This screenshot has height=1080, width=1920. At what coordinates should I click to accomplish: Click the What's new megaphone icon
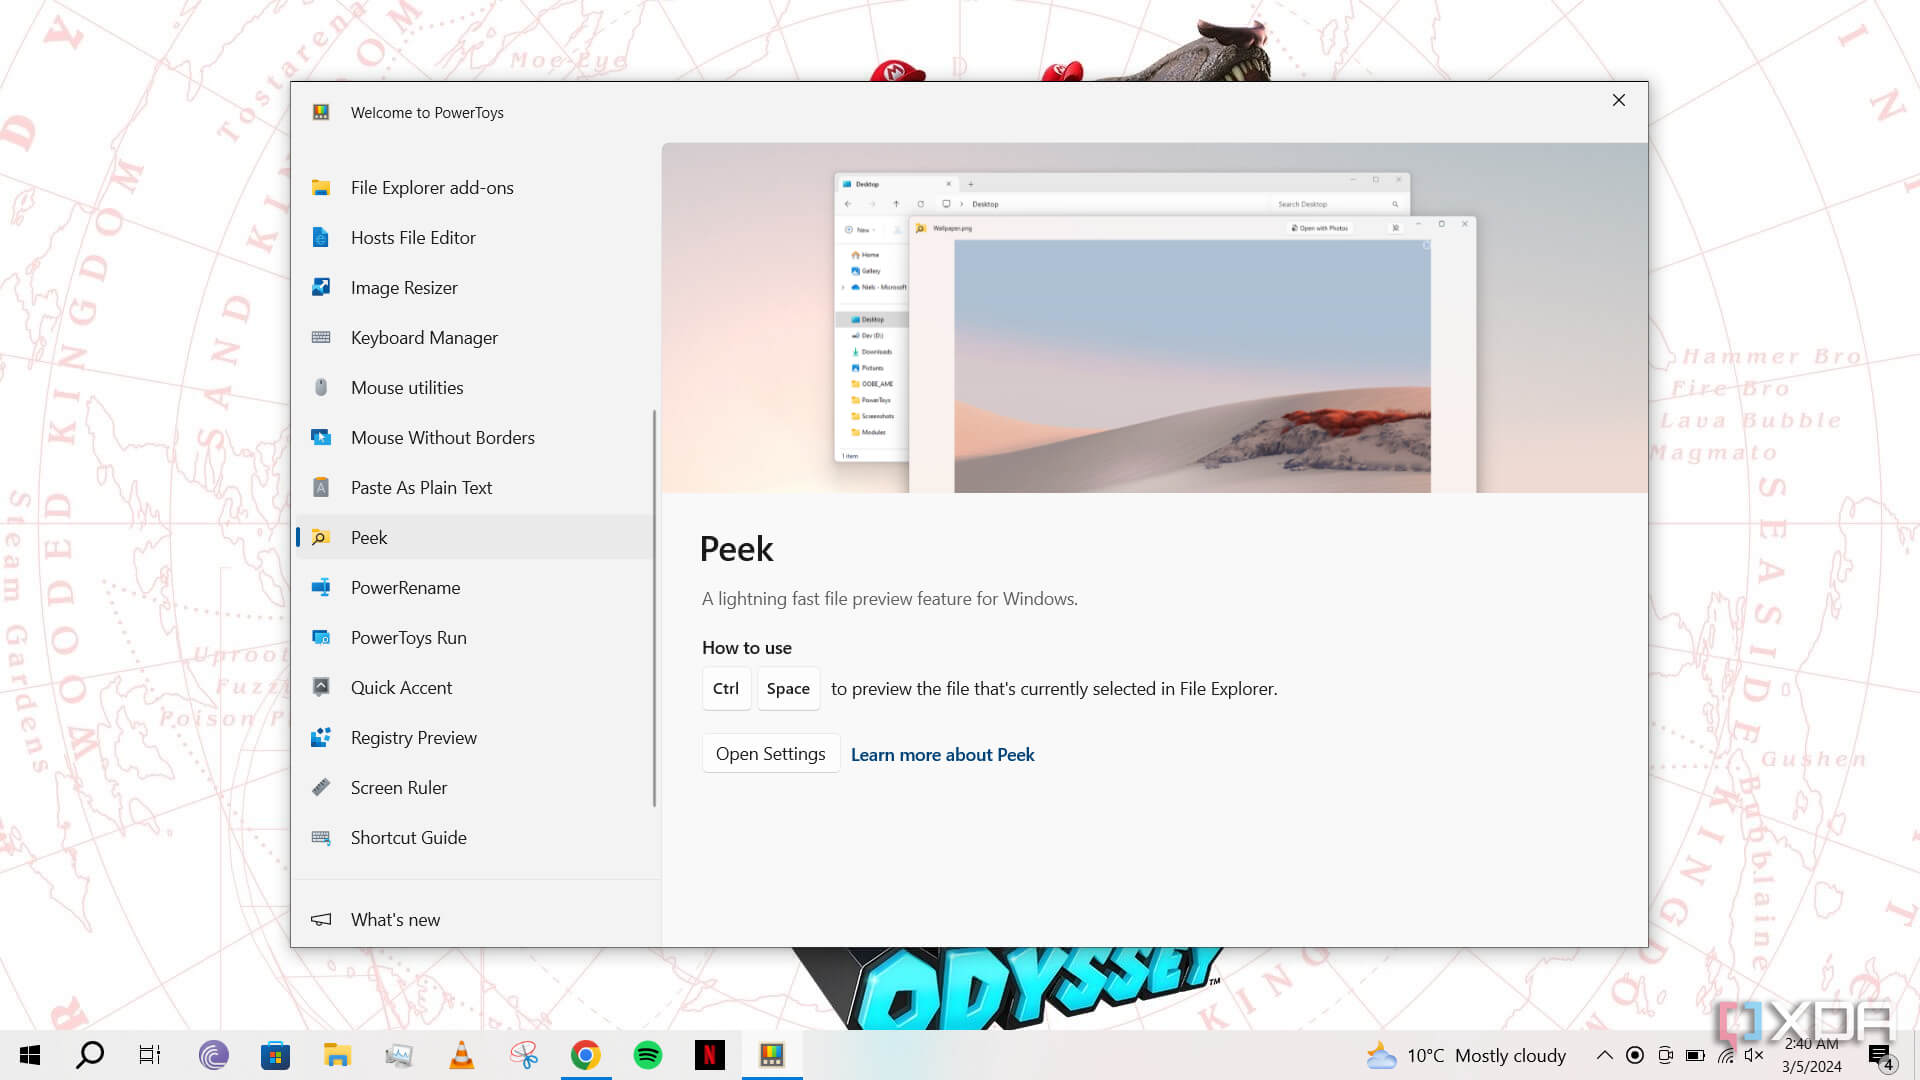pyautogui.click(x=321, y=920)
